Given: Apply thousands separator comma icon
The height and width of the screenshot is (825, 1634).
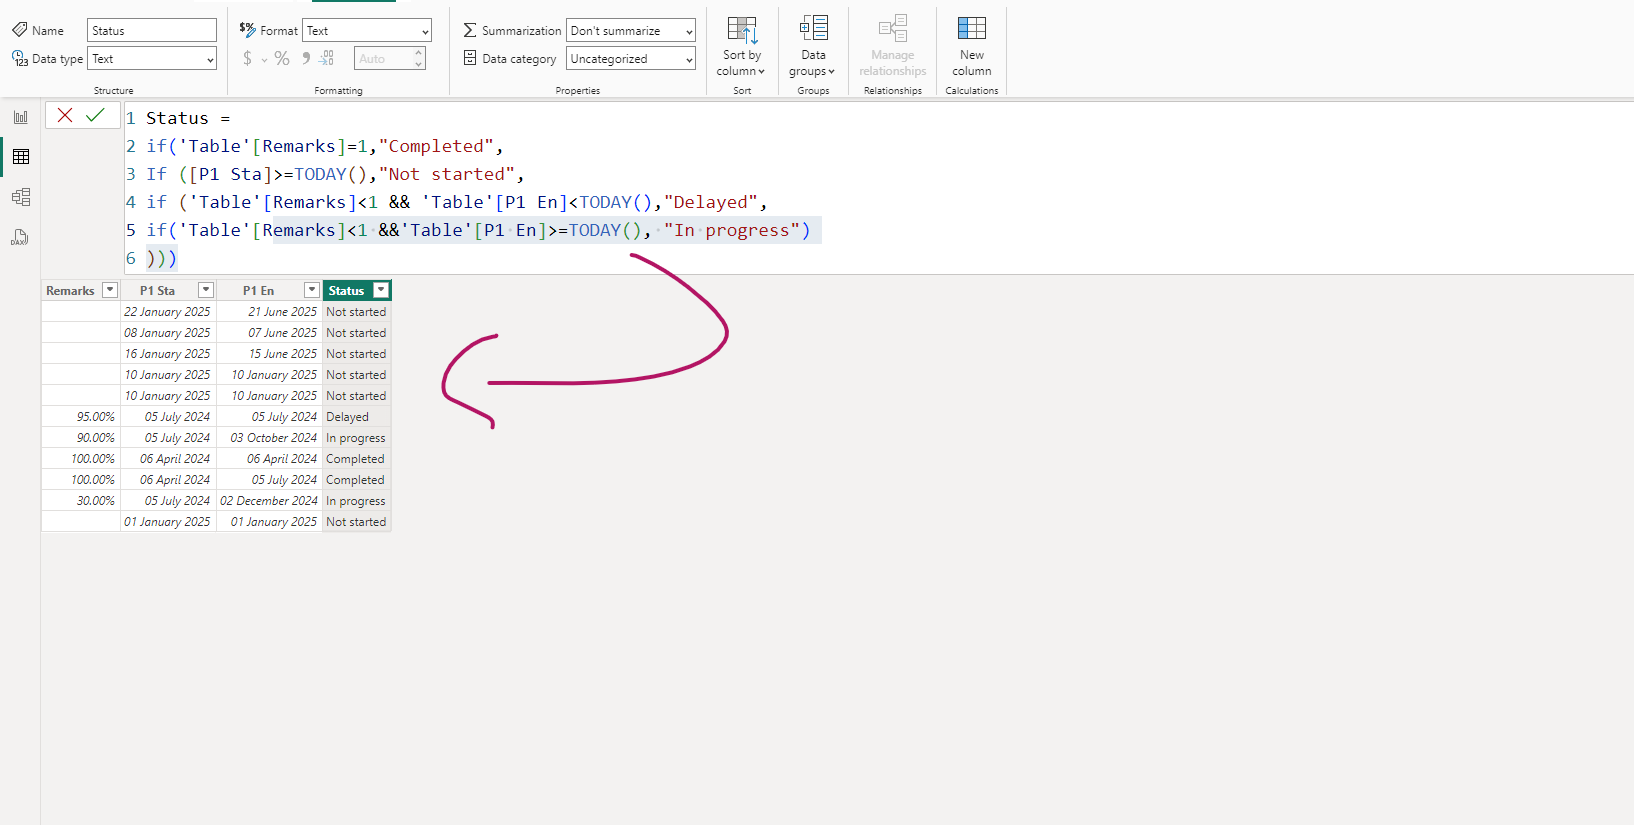Looking at the screenshot, I should pos(306,59).
